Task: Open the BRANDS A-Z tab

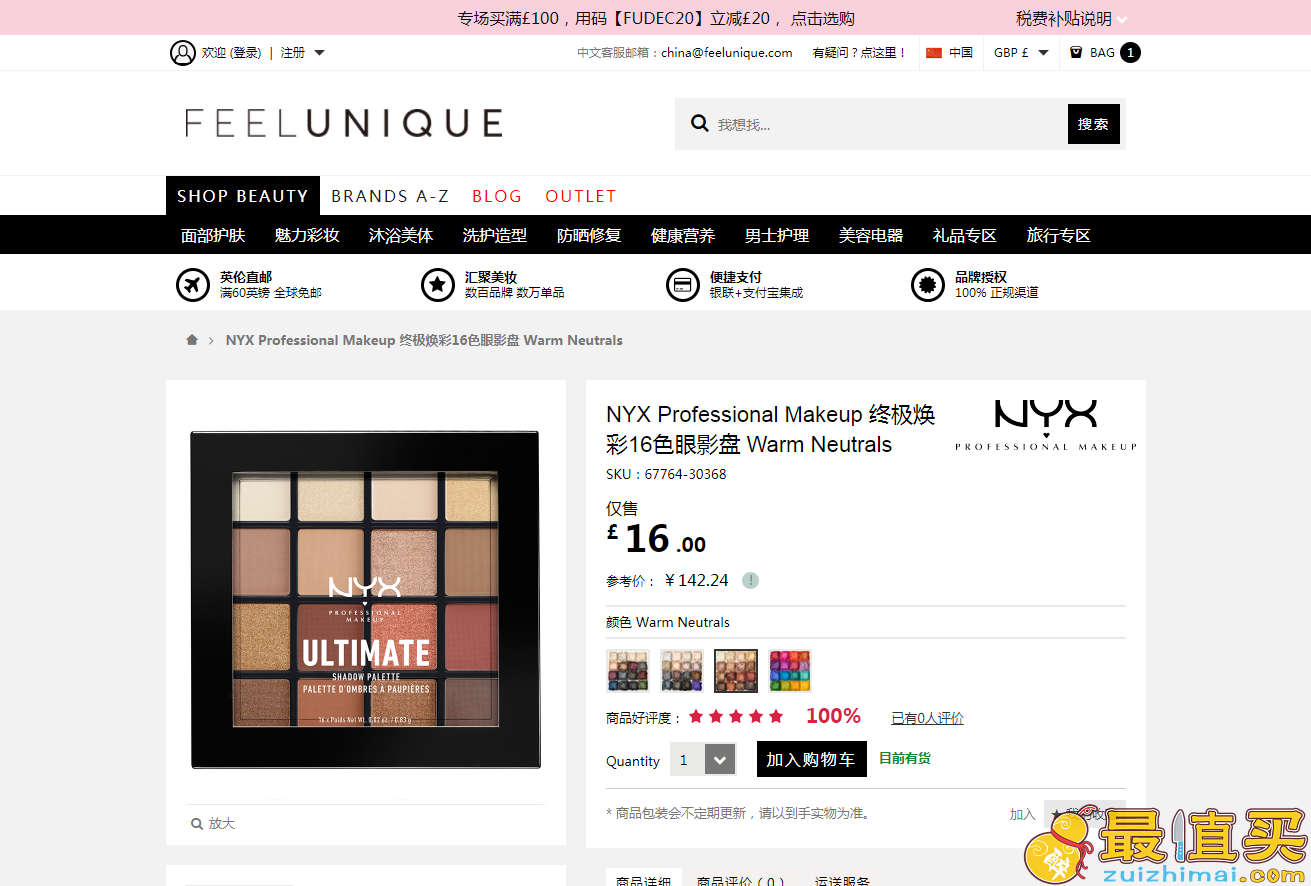Action: [390, 196]
